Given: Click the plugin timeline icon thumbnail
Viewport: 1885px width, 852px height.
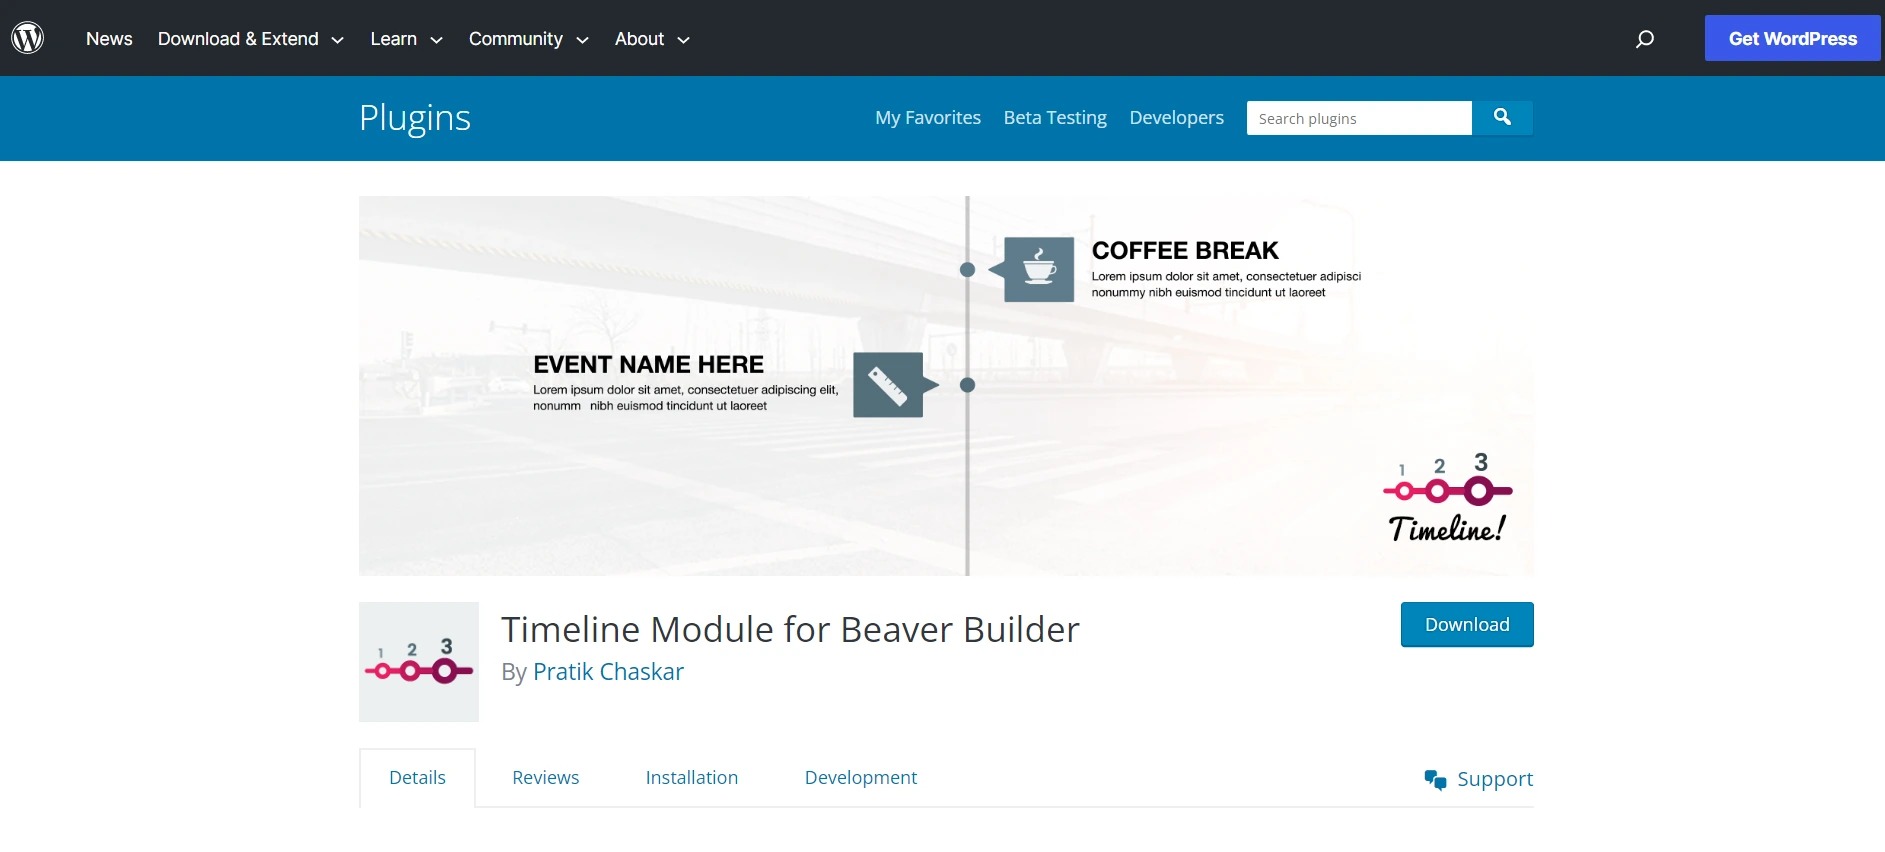Looking at the screenshot, I should point(419,662).
